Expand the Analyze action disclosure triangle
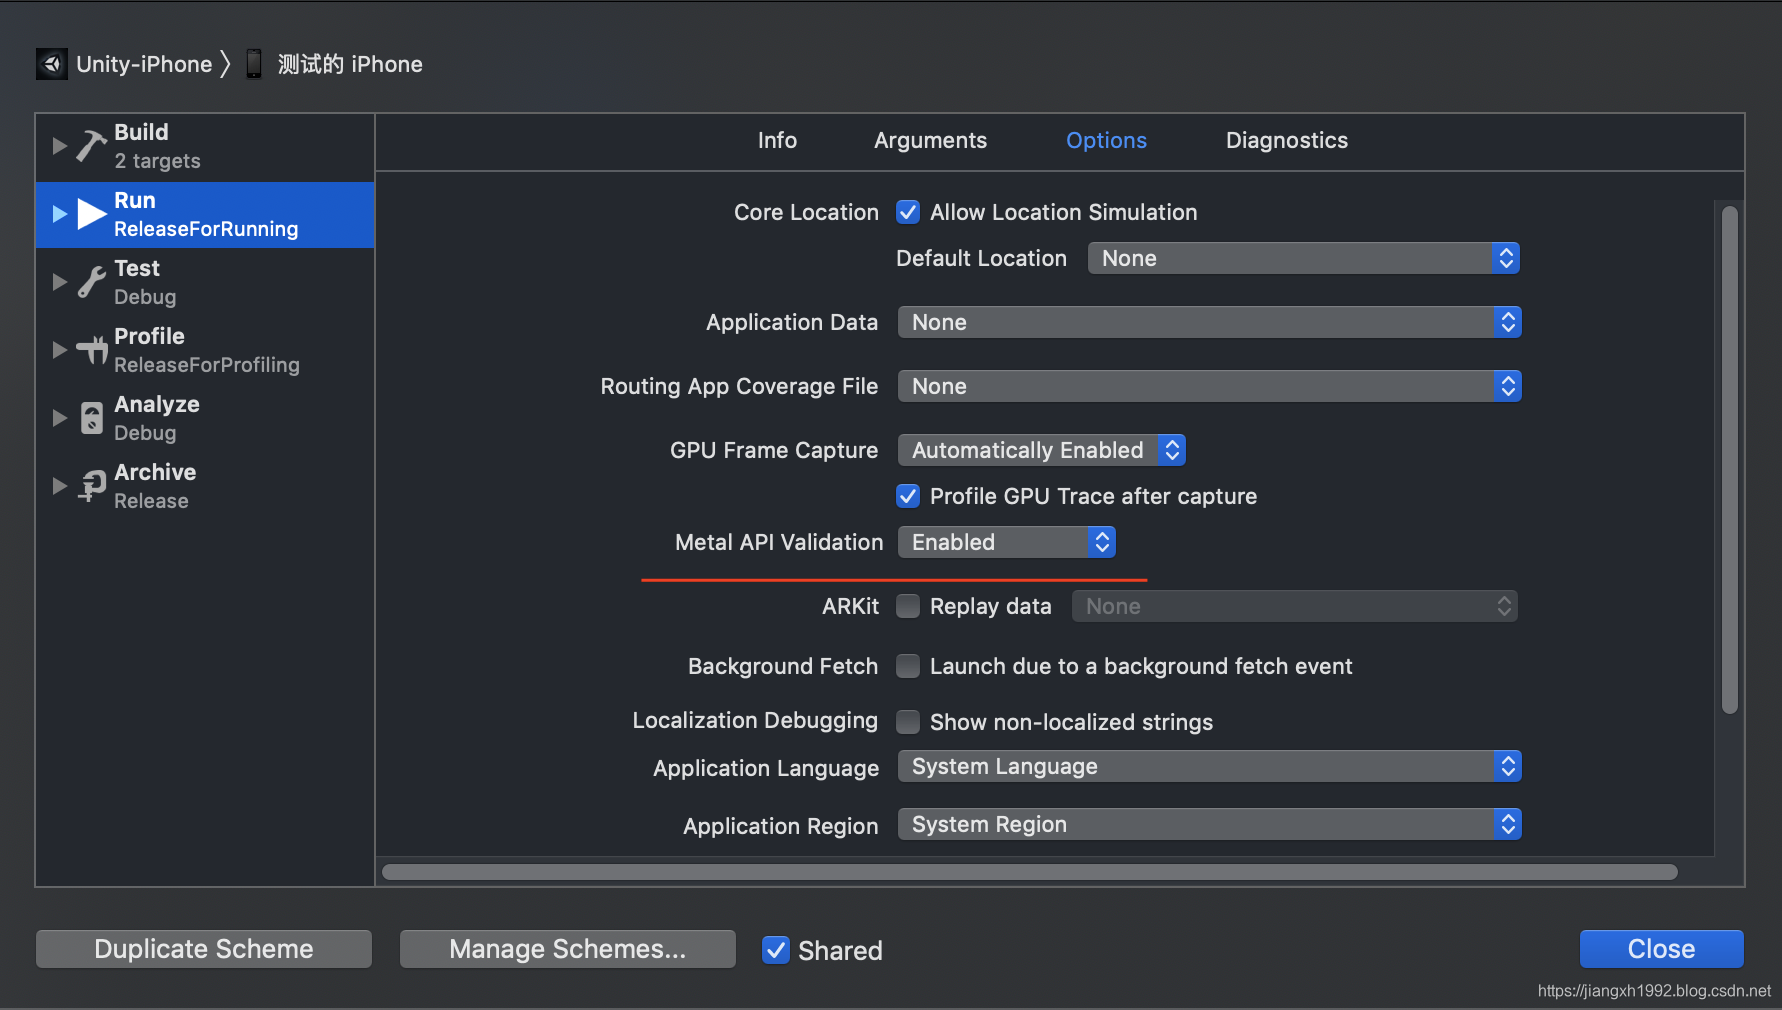The image size is (1782, 1010). tap(60, 418)
